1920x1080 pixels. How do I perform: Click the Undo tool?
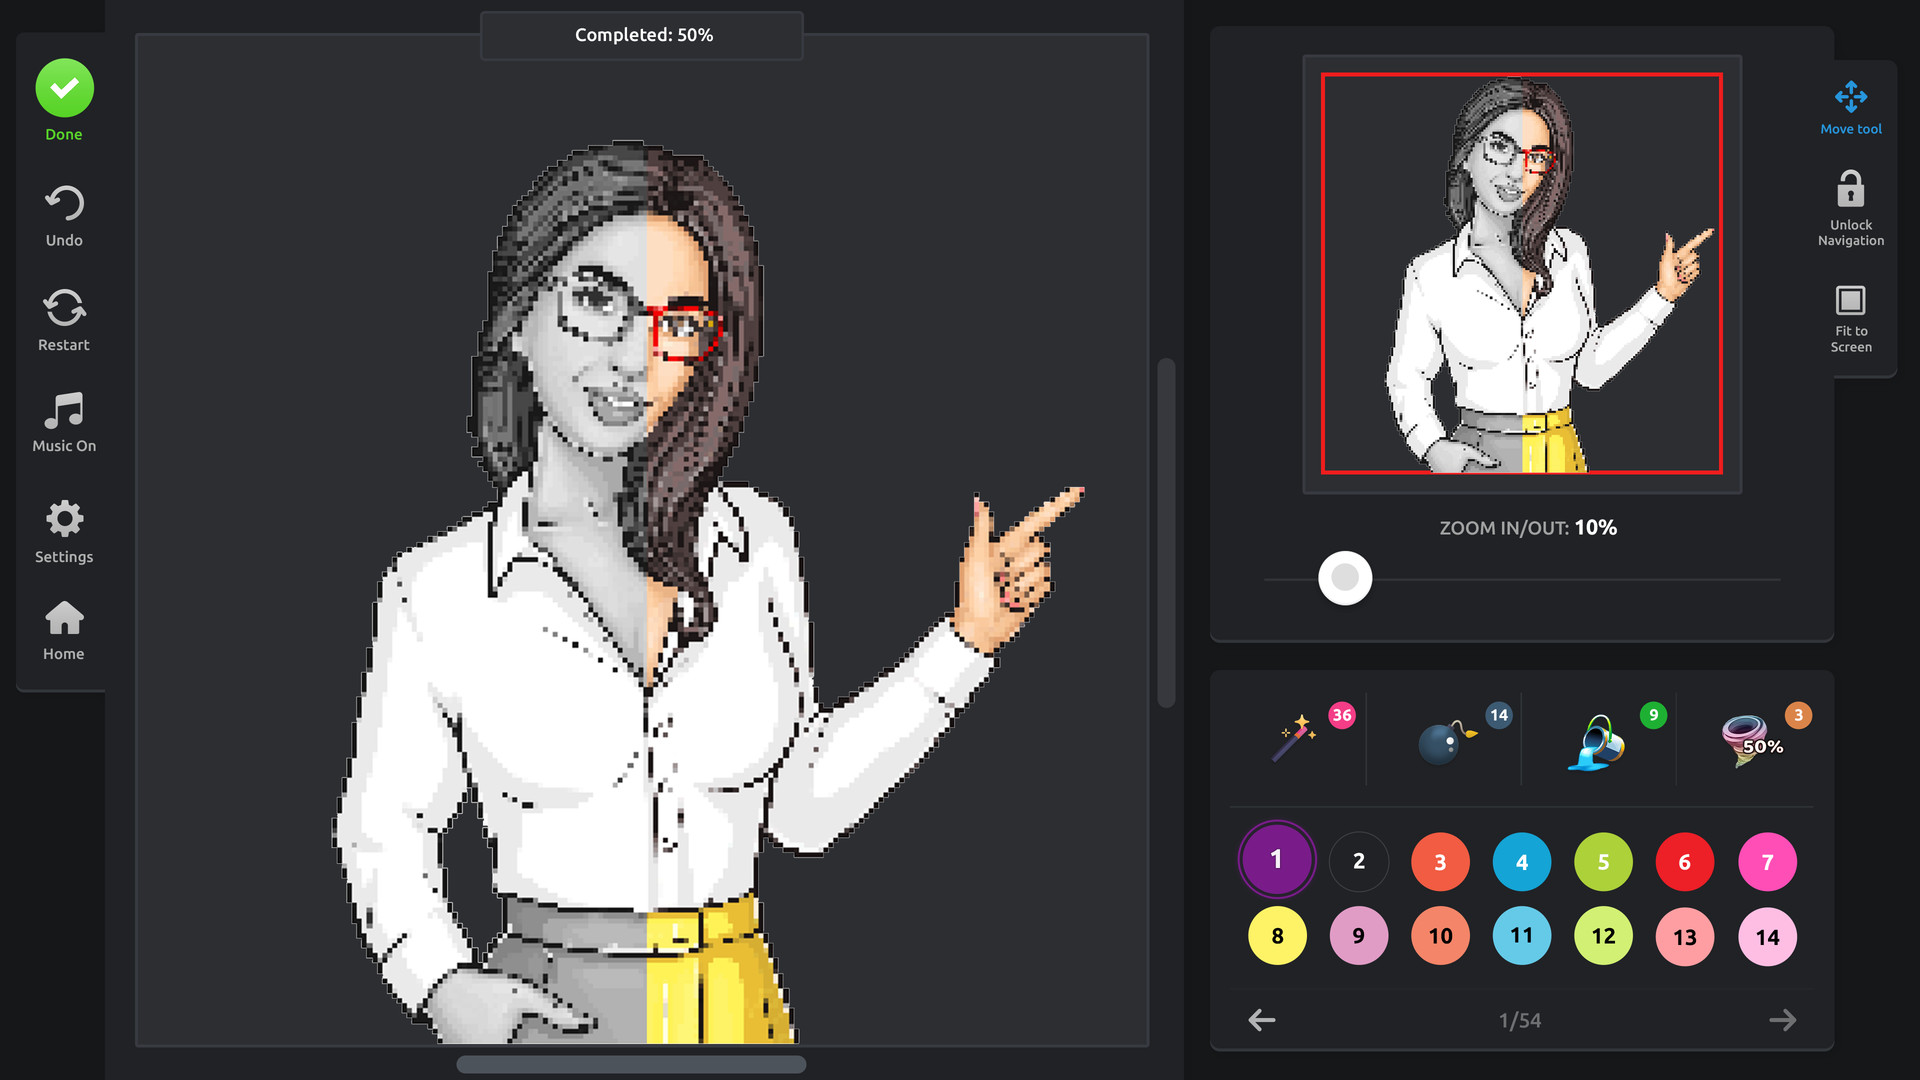tap(65, 215)
